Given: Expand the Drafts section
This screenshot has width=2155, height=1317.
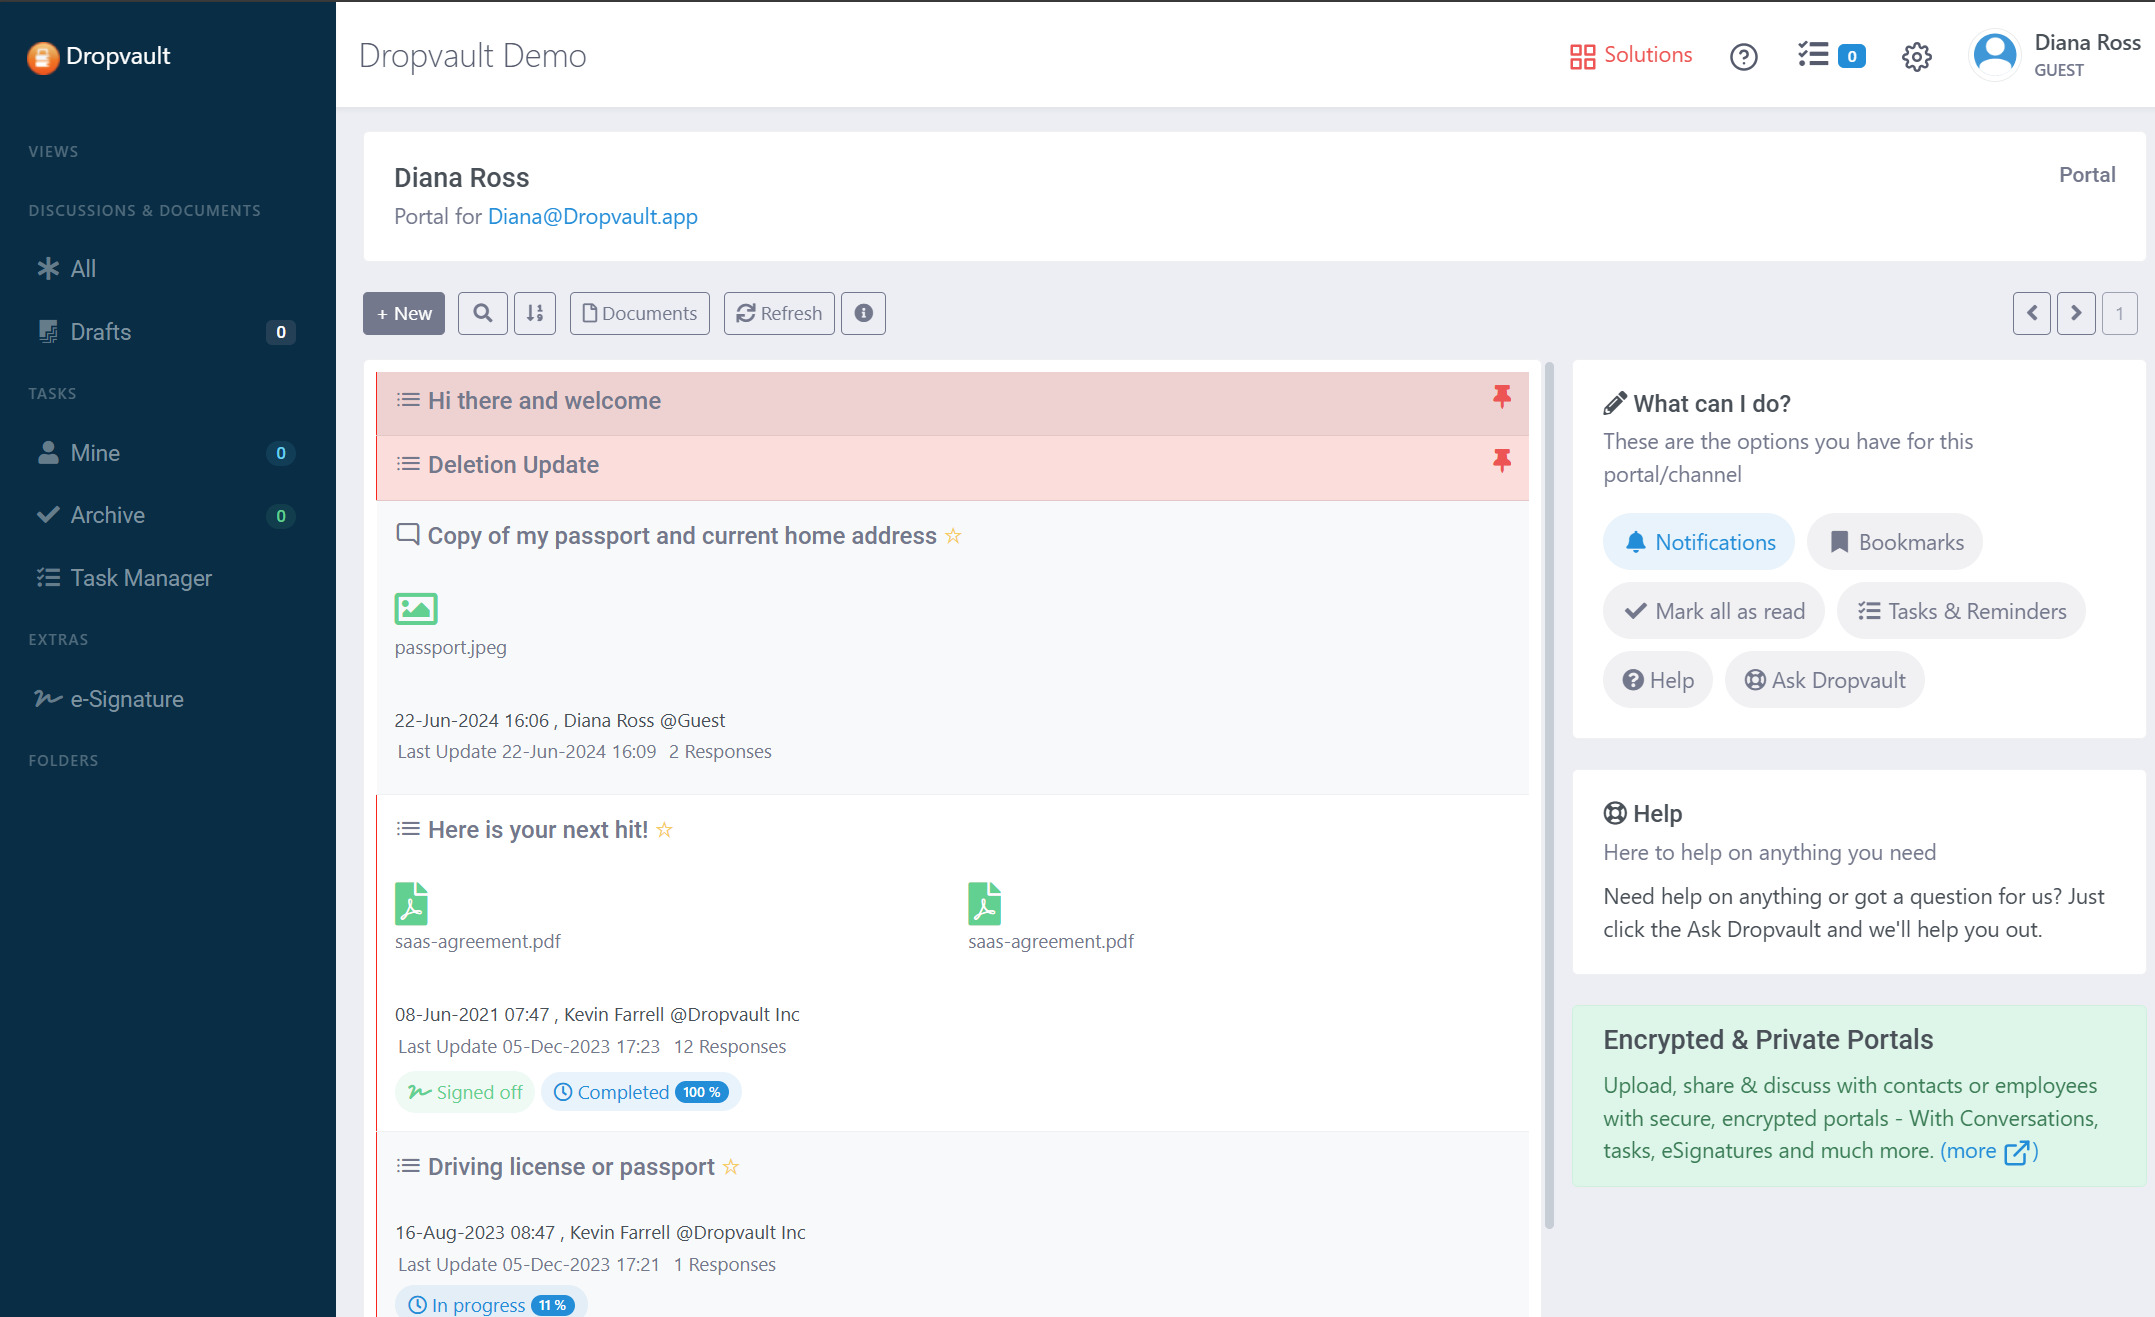Looking at the screenshot, I should (x=102, y=332).
